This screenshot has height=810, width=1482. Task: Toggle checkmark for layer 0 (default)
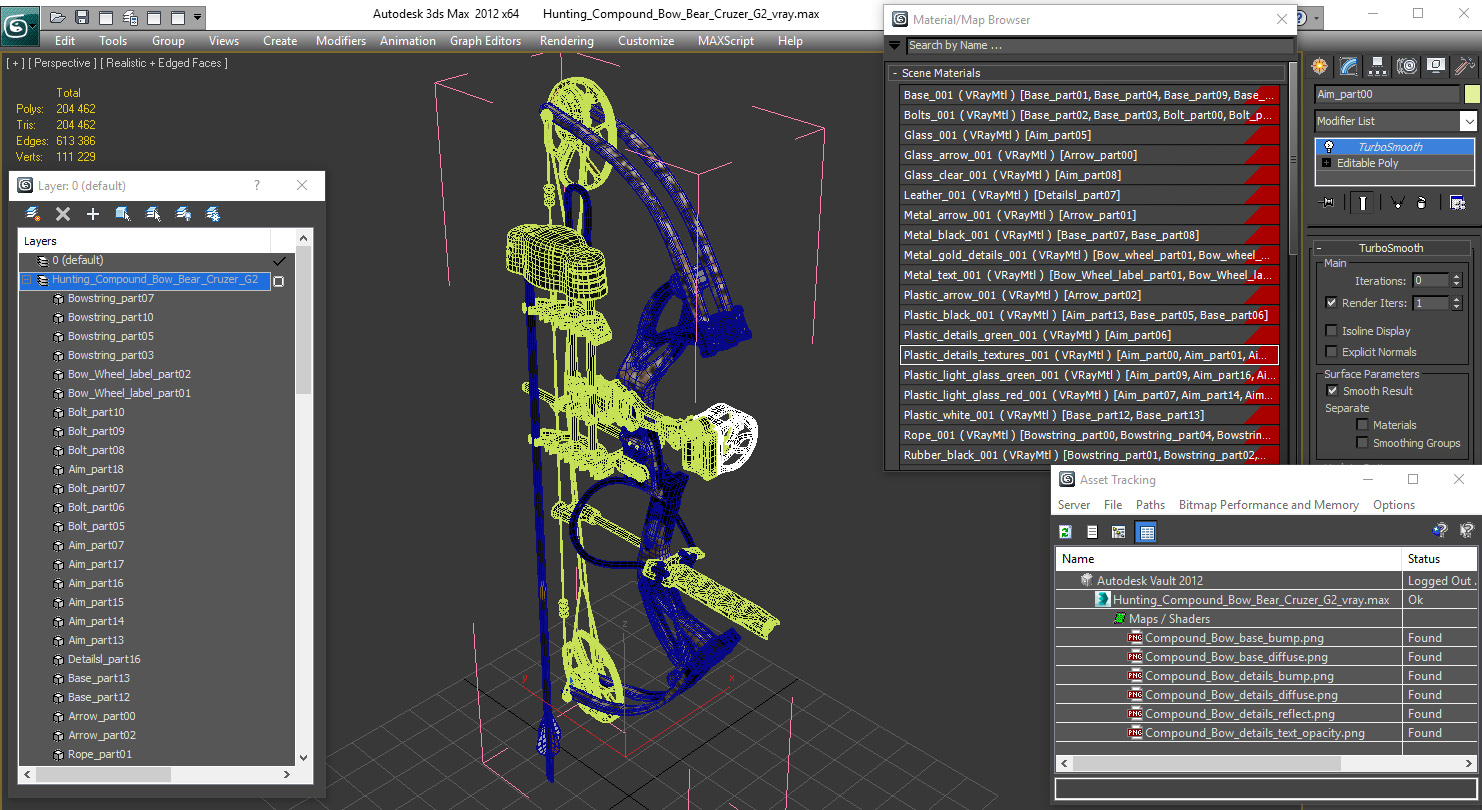pyautogui.click(x=279, y=261)
